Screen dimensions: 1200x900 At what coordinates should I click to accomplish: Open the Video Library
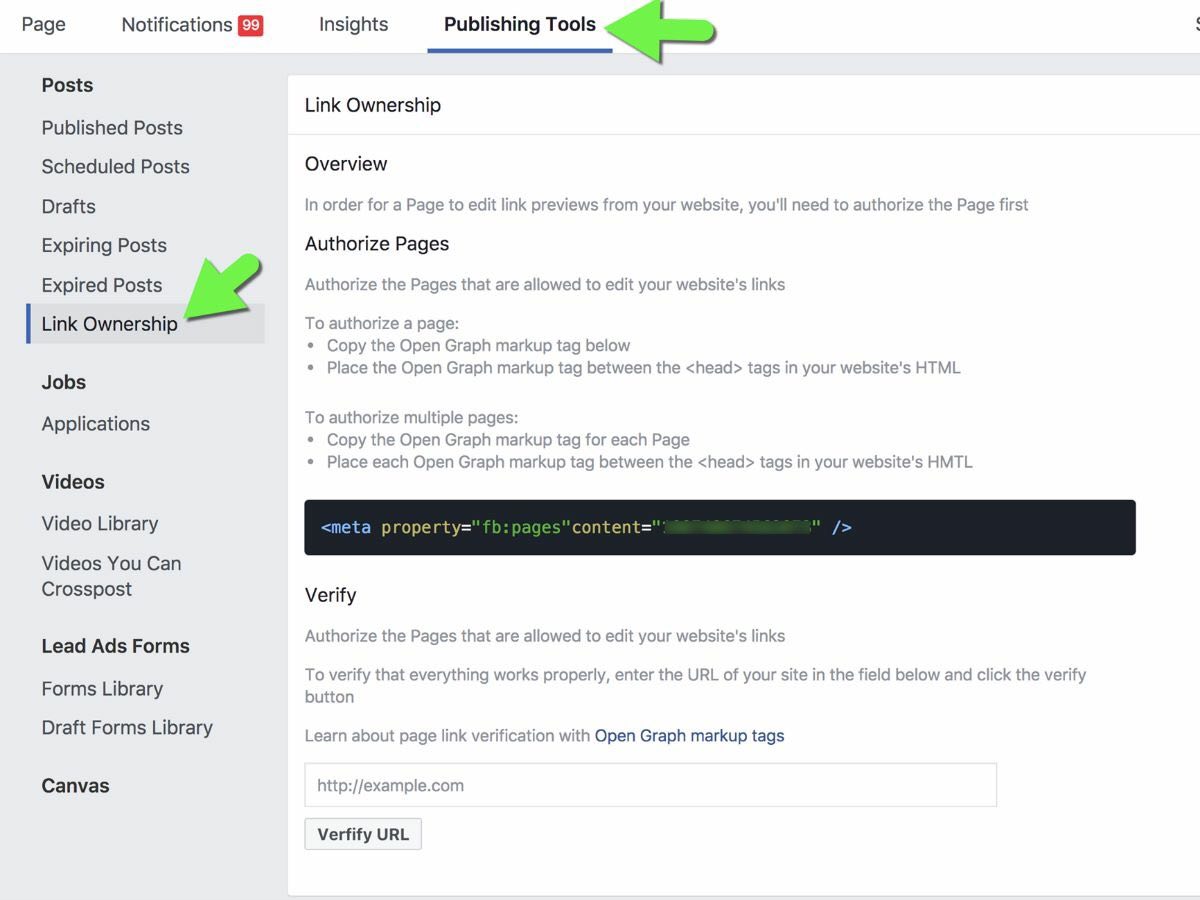100,524
